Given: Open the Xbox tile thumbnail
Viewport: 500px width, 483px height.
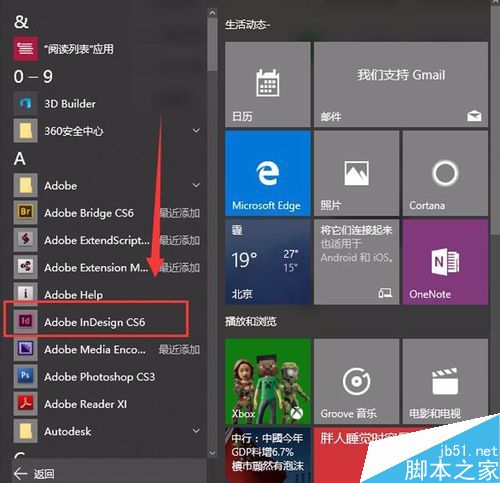Looking at the screenshot, I should [x=268, y=382].
